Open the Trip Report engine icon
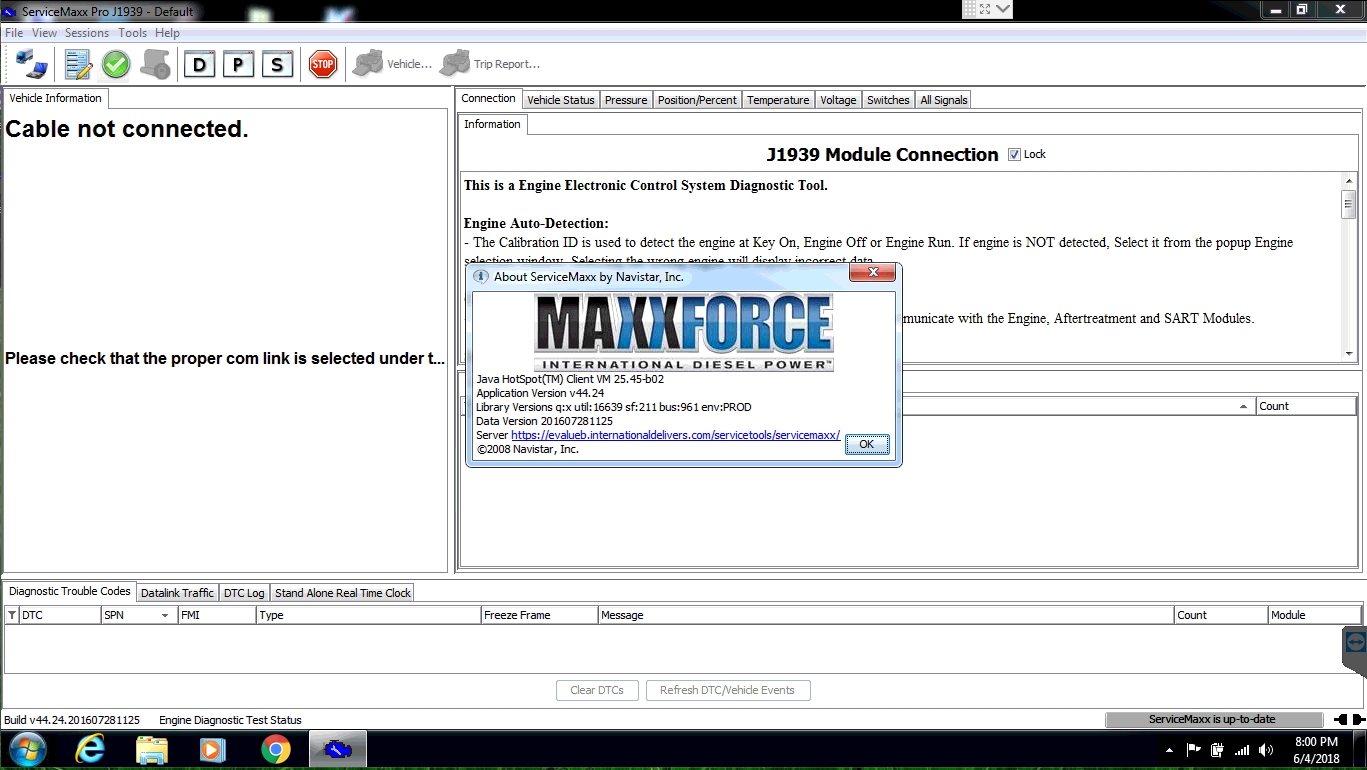Screen dimensions: 1367x770 455,64
